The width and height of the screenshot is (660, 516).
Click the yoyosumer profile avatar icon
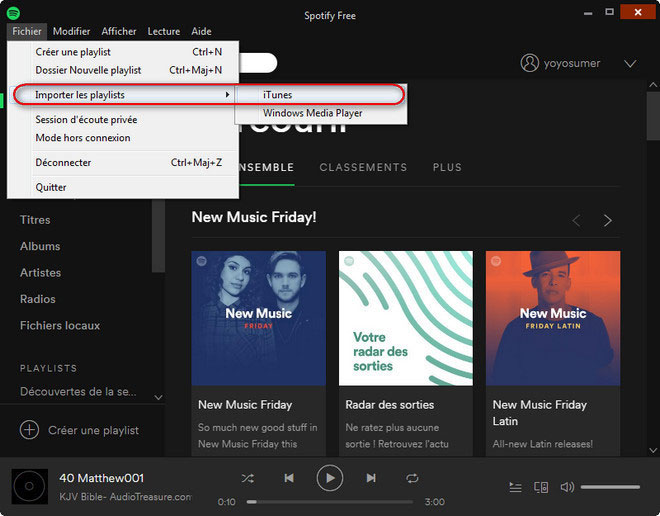530,63
